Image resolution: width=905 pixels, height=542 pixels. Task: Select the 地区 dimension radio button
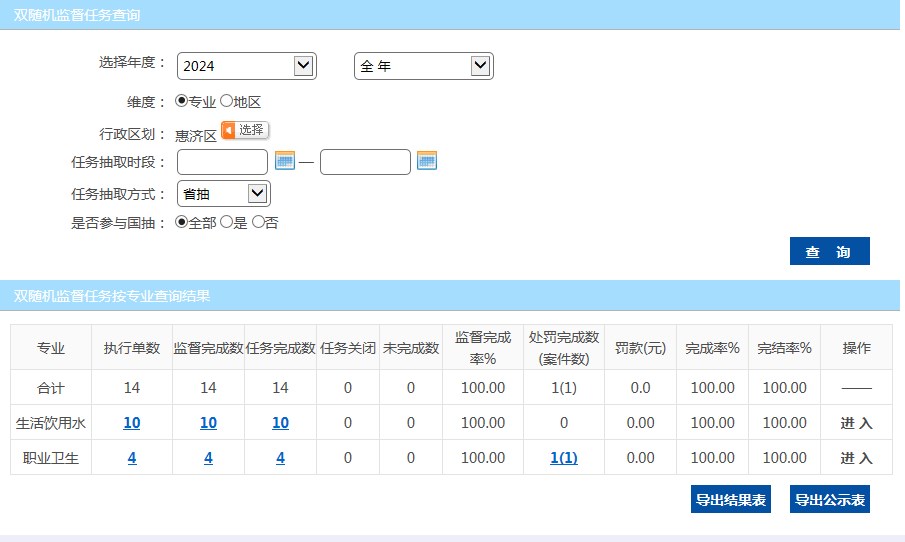226,101
